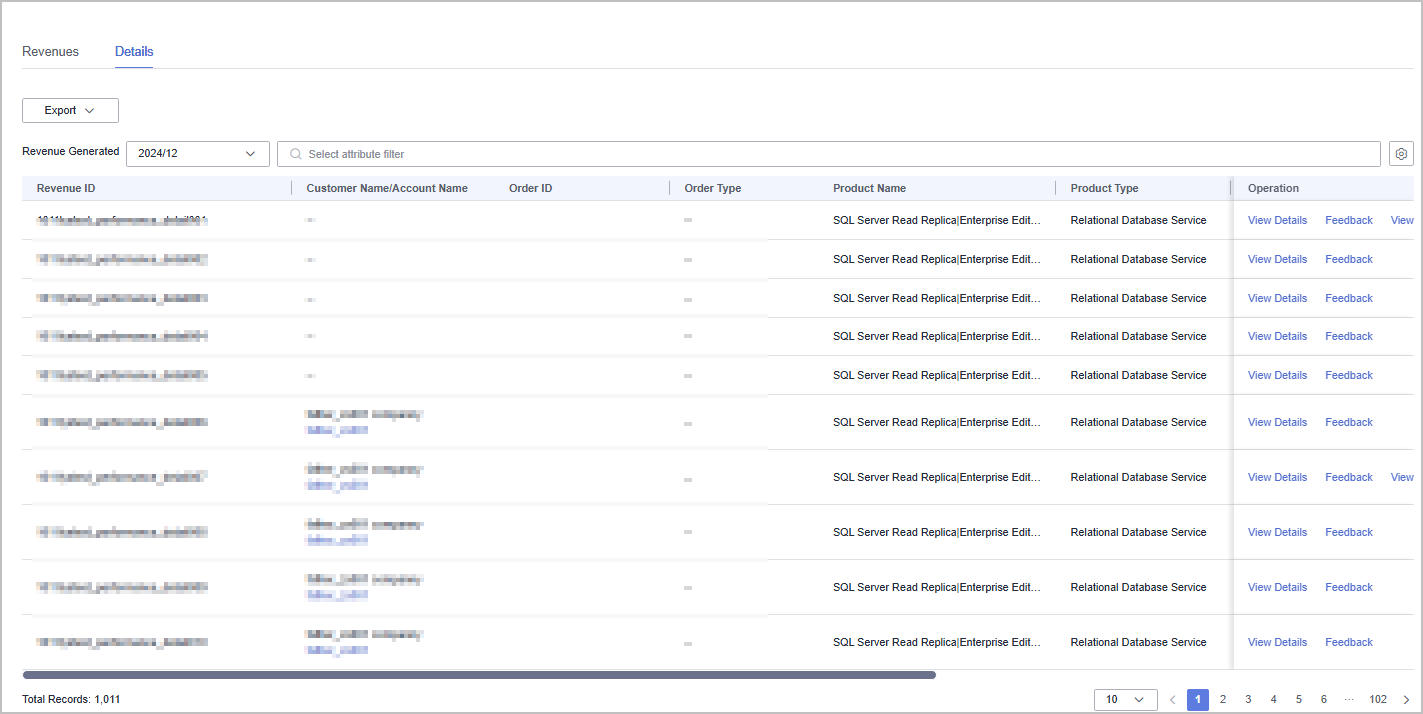1423x714 pixels.
Task: Click the first row's SQL Server Read Replica product name
Action: pyautogui.click(x=937, y=220)
